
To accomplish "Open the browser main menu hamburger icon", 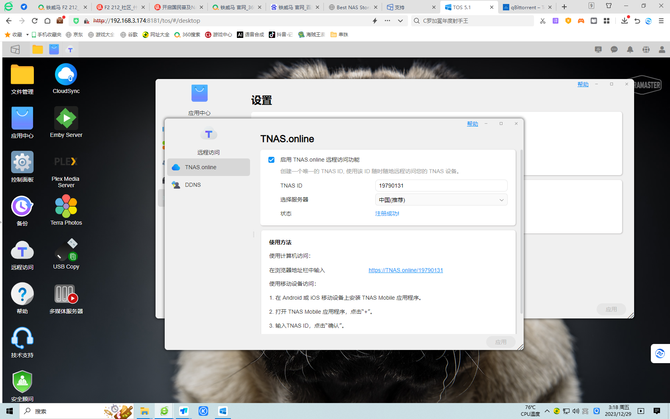I will click(661, 21).
